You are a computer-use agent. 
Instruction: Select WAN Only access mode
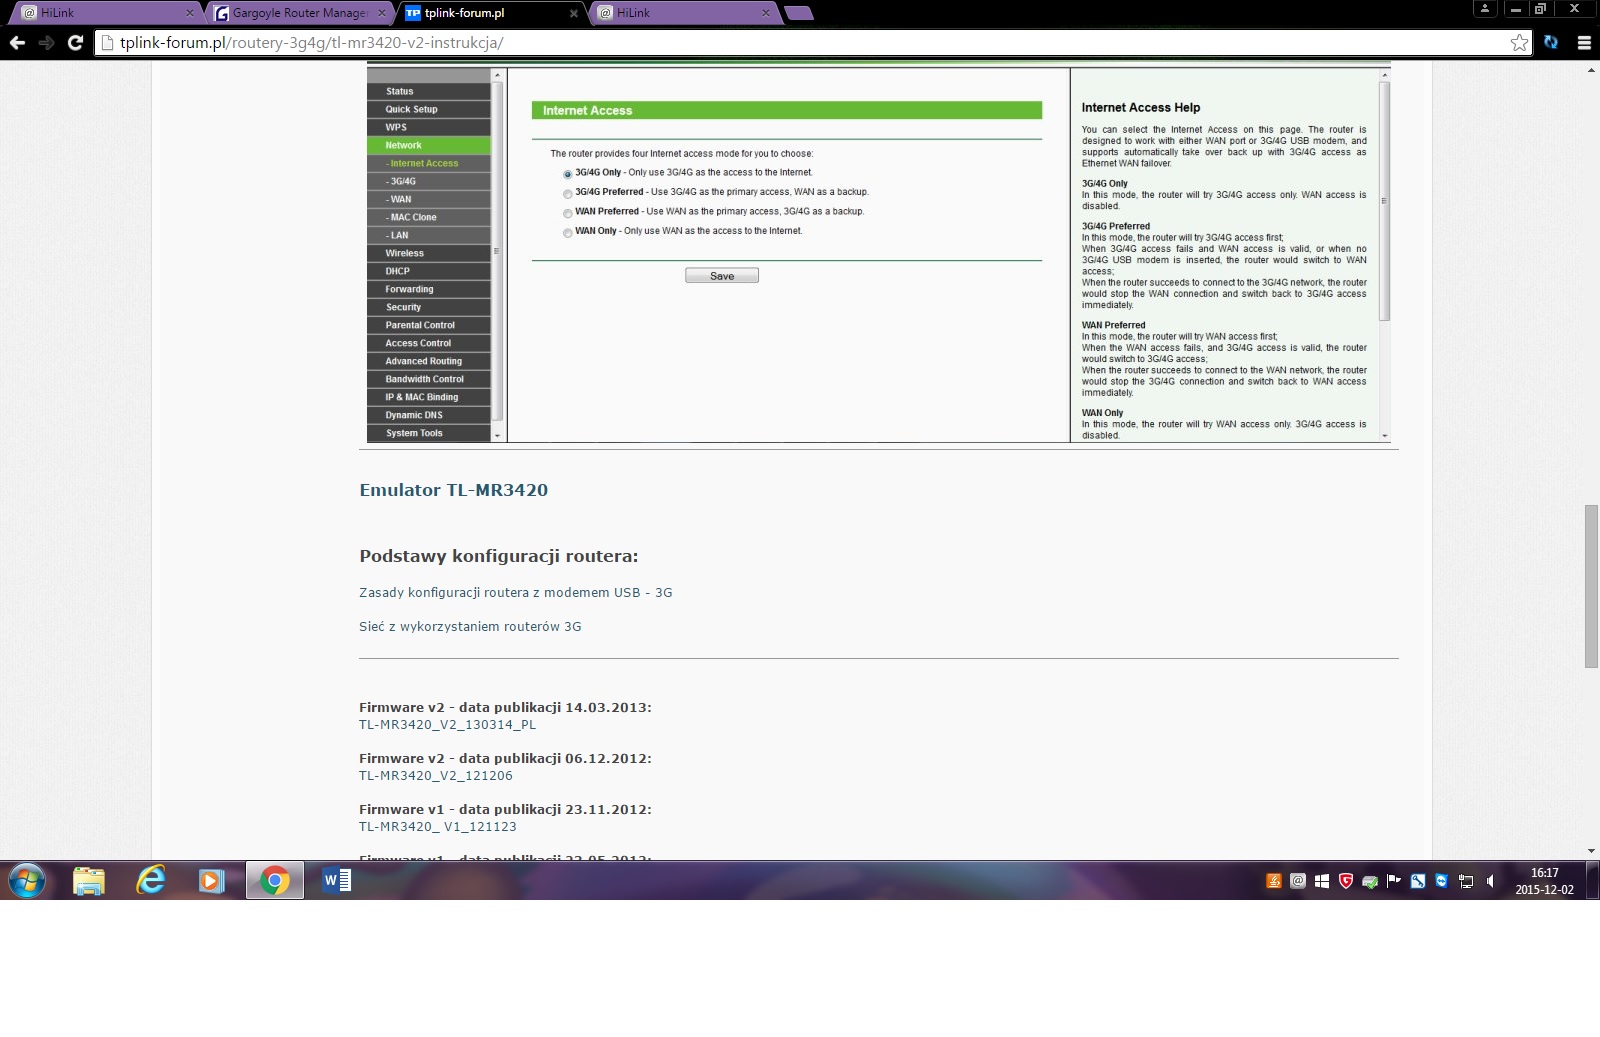pos(568,232)
